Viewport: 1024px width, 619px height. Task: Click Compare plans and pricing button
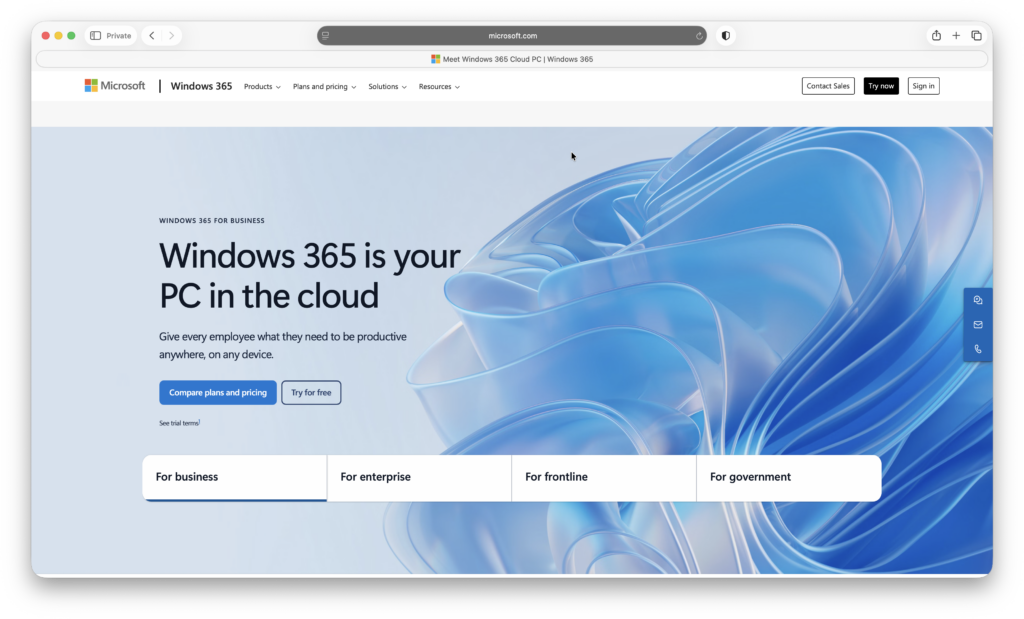[x=218, y=393]
